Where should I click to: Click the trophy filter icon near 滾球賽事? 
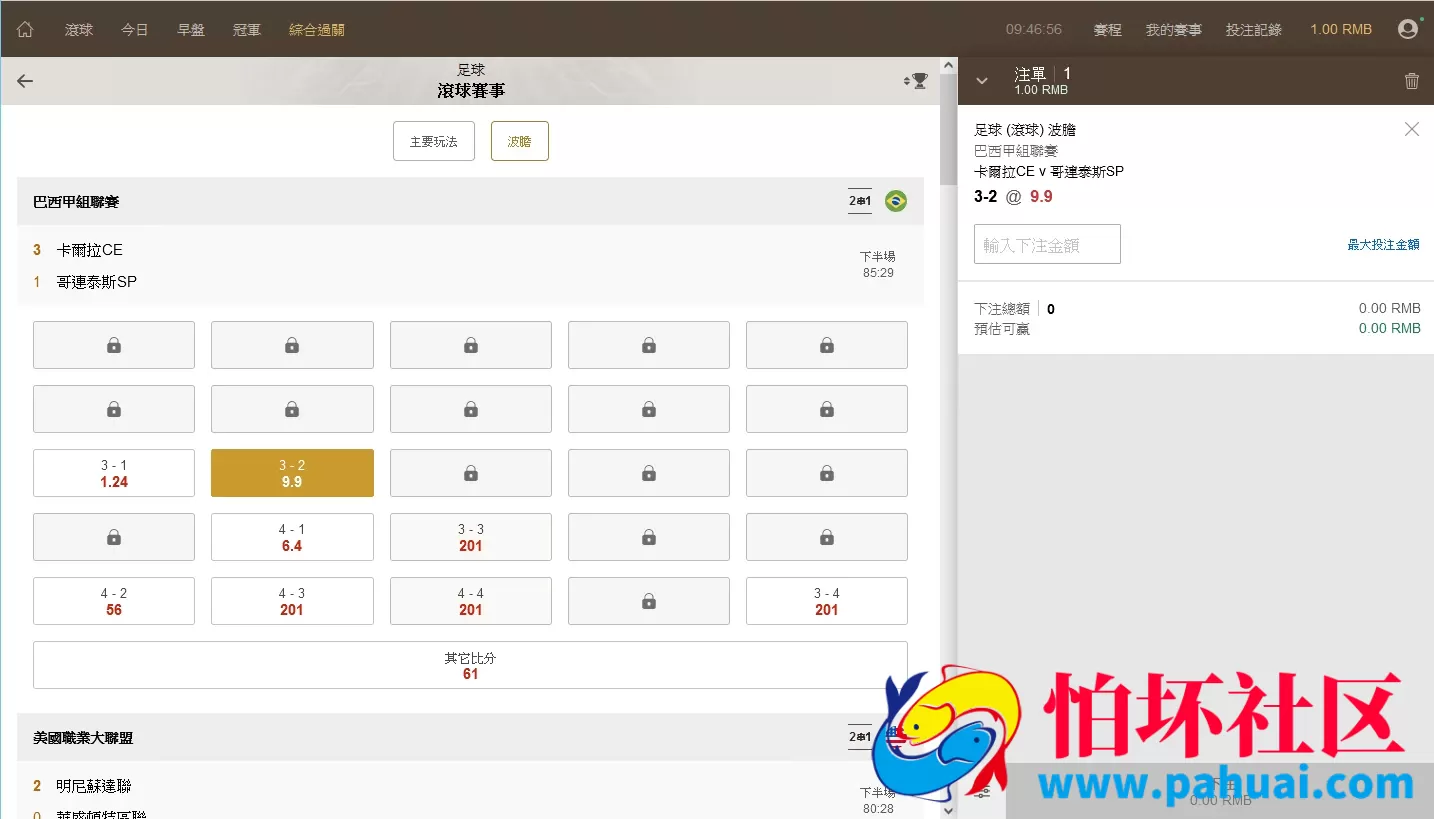click(920, 81)
